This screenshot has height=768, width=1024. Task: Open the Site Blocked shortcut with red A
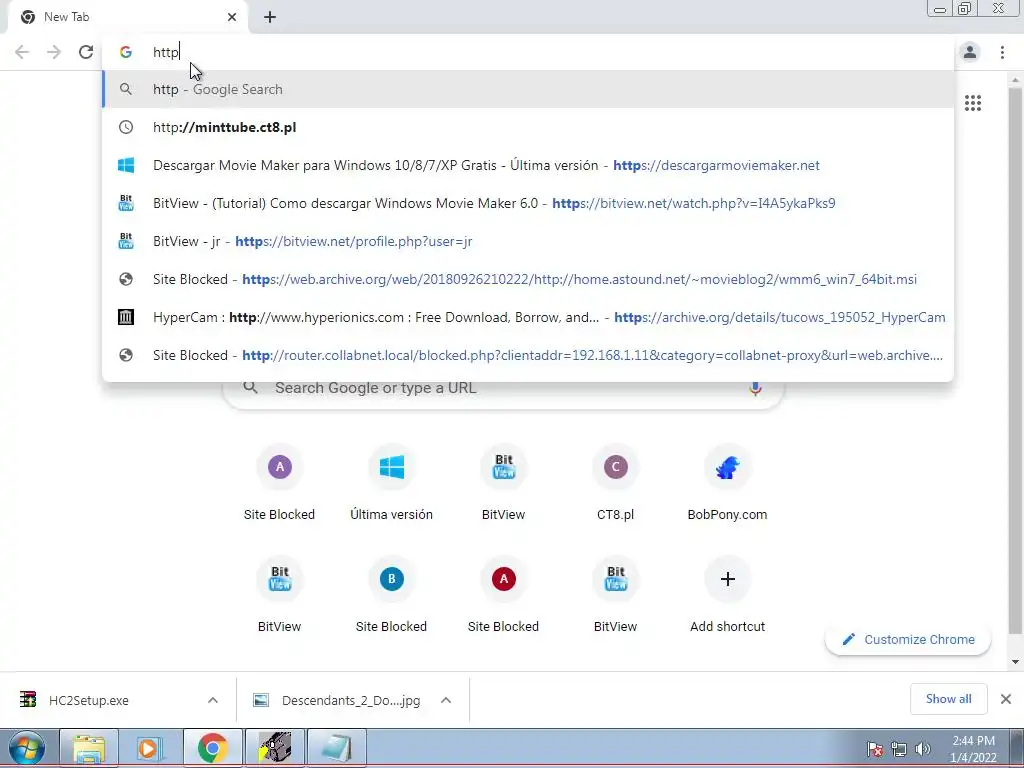click(x=504, y=594)
